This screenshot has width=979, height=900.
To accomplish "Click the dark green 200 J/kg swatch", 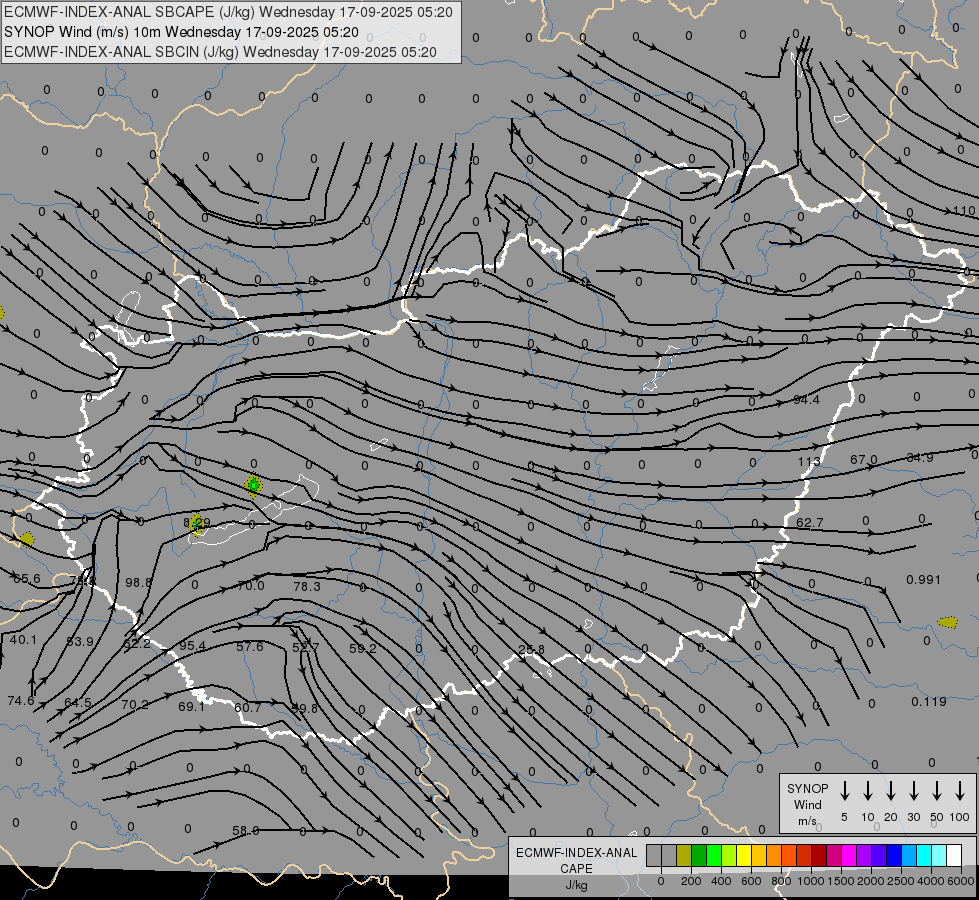I will pos(699,855).
